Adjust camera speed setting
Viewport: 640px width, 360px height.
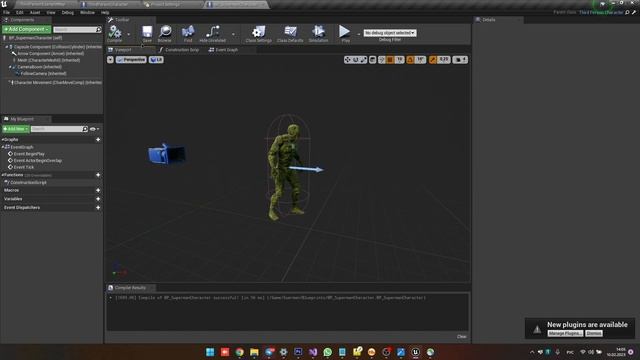[x=460, y=60]
